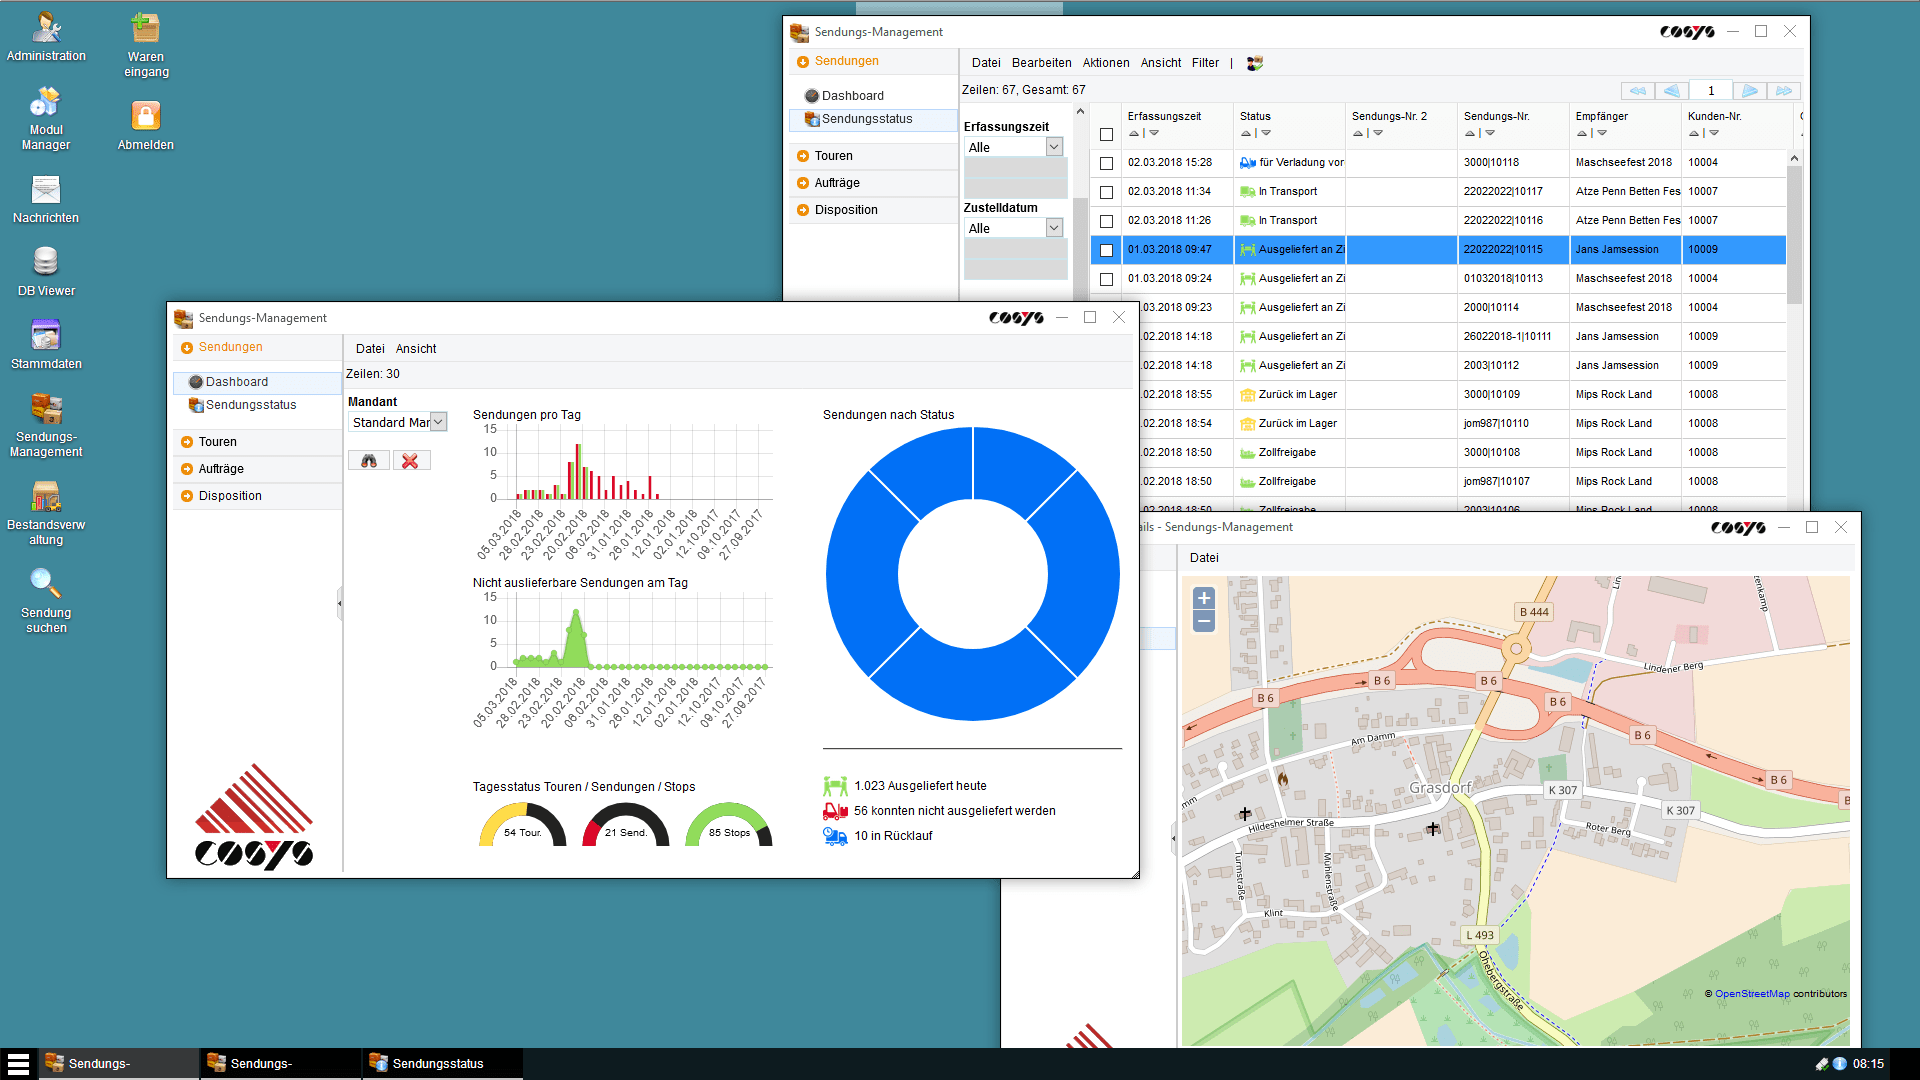Image resolution: width=1920 pixels, height=1080 pixels.
Task: Tick the checkbox beside the 02.03.2018 15:28 shipment
Action: (x=1106, y=162)
